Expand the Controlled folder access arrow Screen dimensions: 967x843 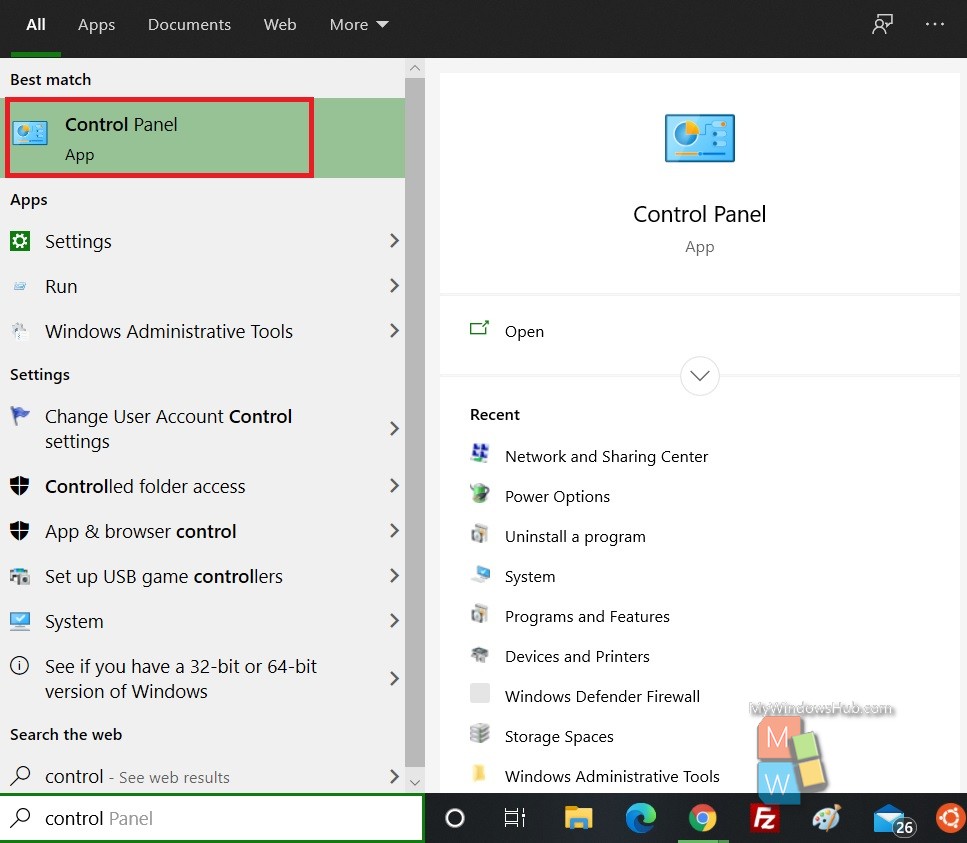click(394, 486)
